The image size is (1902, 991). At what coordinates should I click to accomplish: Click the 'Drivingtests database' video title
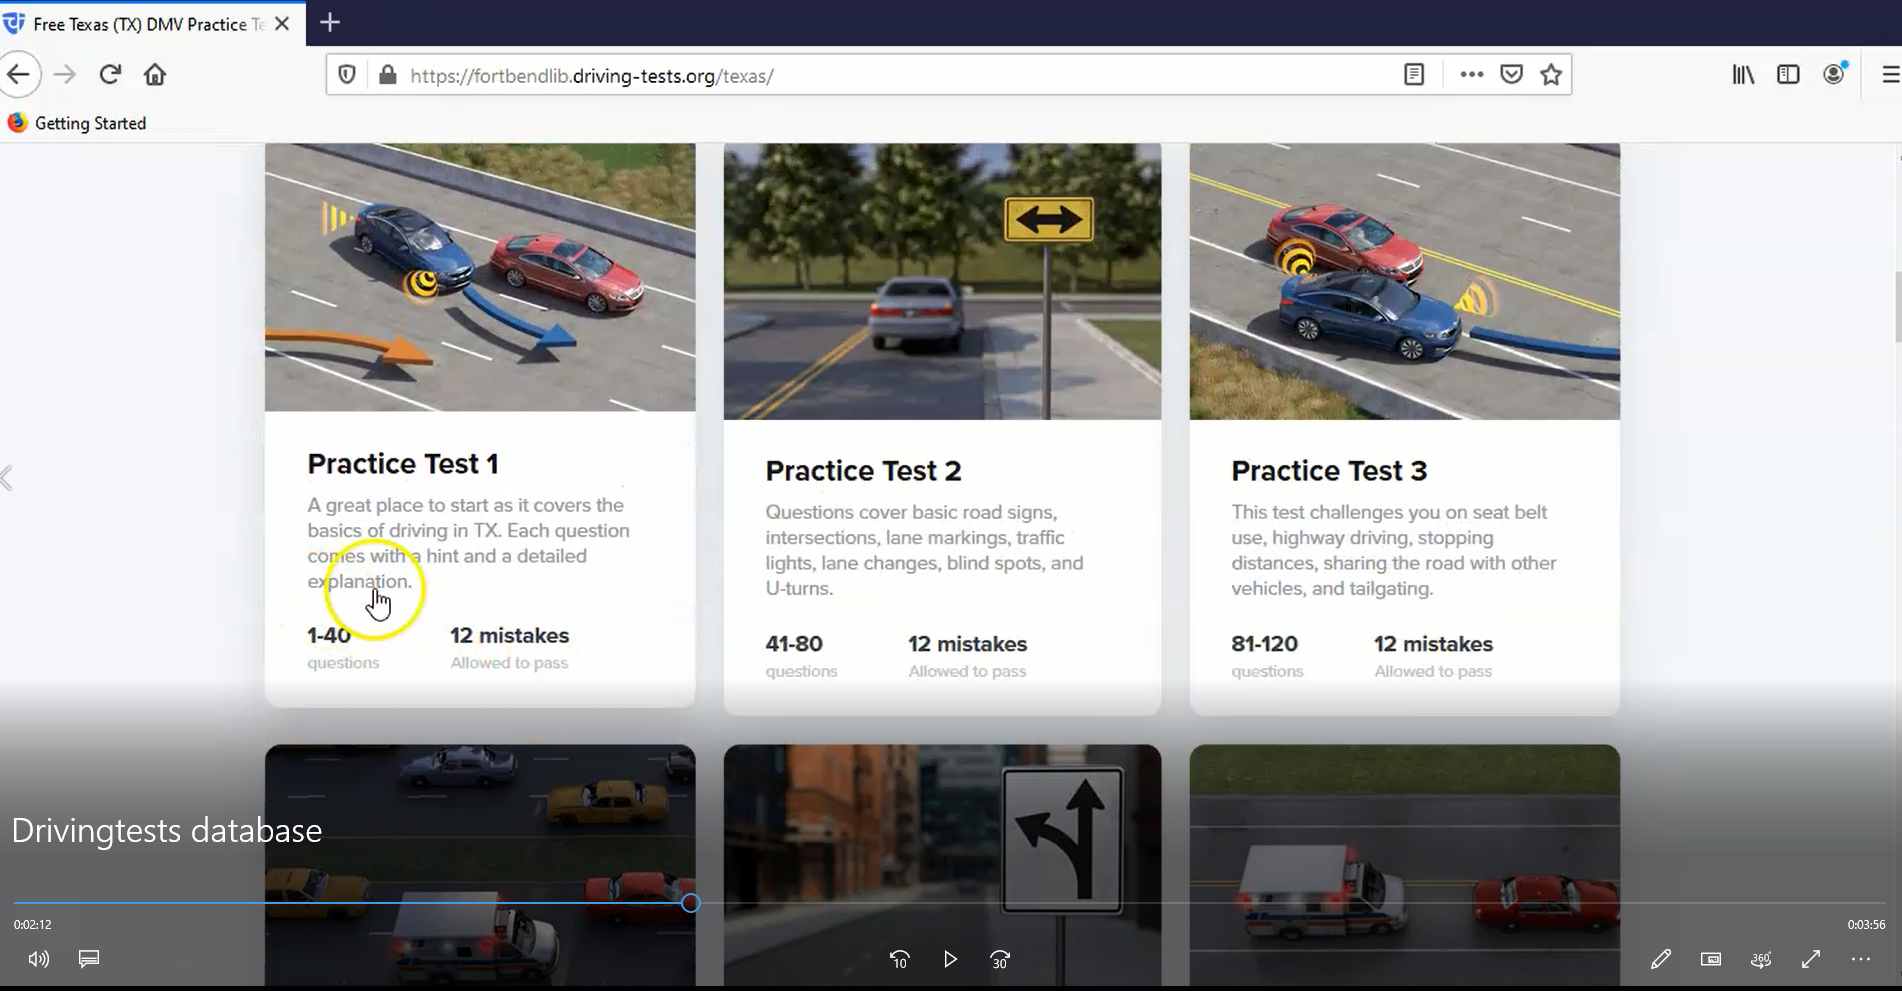(167, 830)
